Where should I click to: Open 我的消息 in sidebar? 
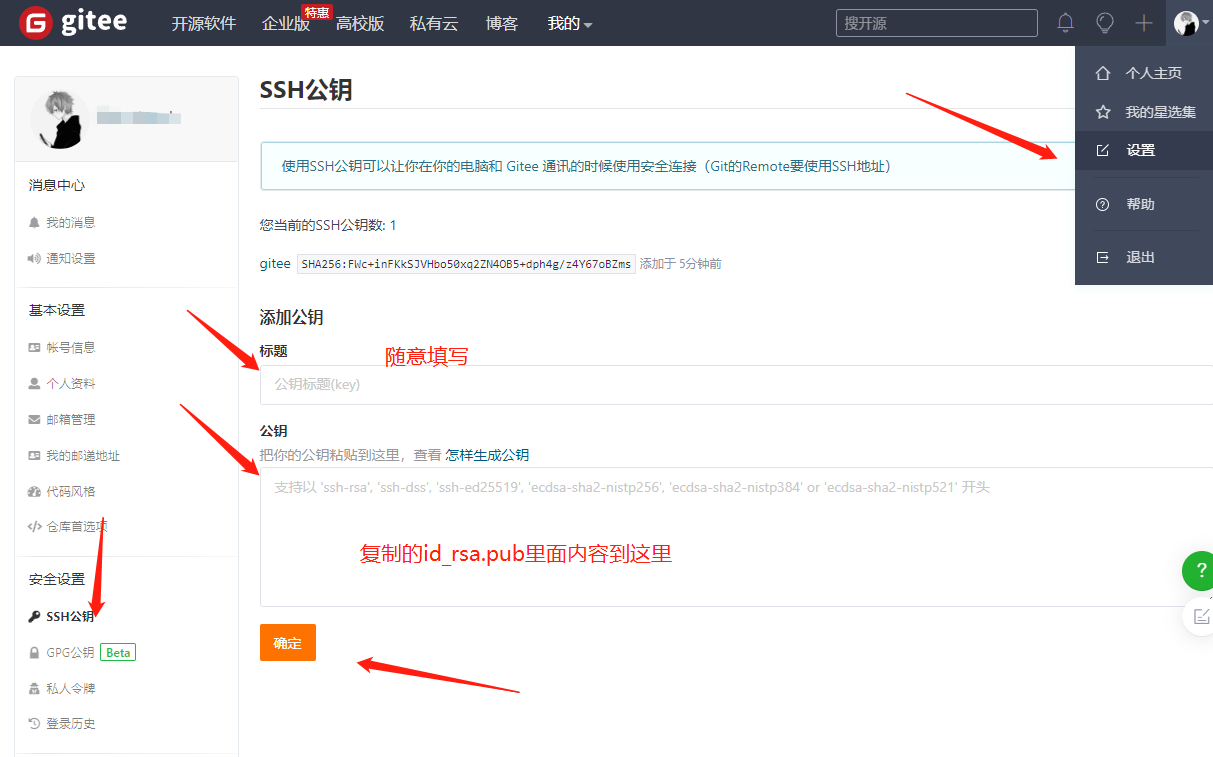click(71, 222)
